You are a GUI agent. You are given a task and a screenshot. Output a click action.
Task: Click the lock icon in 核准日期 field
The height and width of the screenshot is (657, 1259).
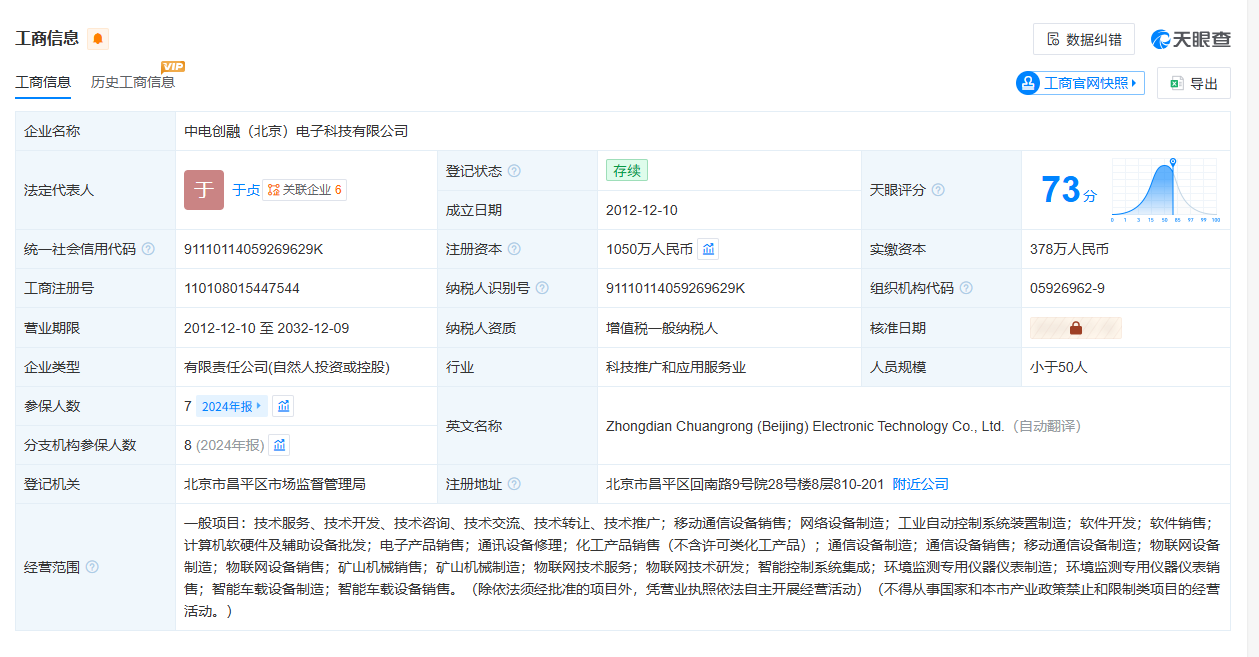click(1076, 328)
